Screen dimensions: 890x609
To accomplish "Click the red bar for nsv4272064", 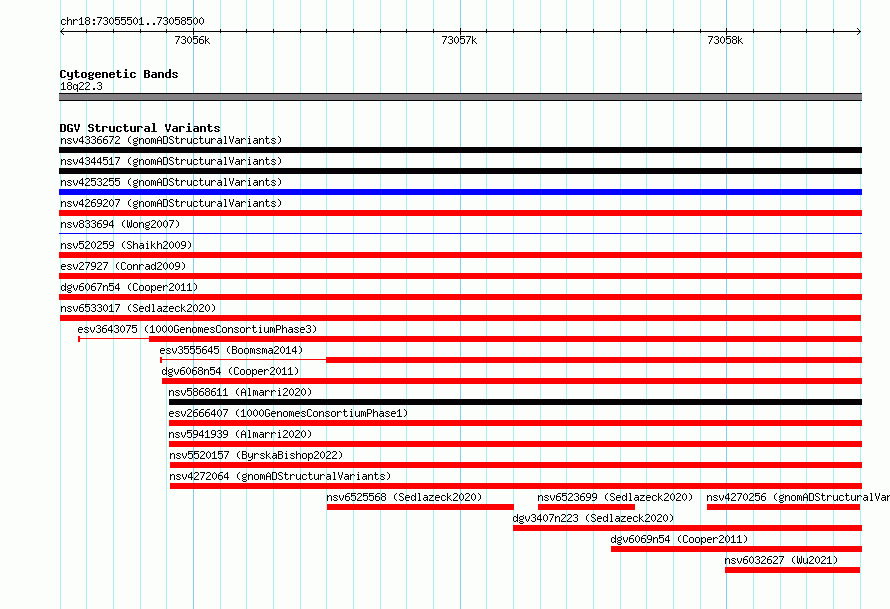I will (516, 486).
